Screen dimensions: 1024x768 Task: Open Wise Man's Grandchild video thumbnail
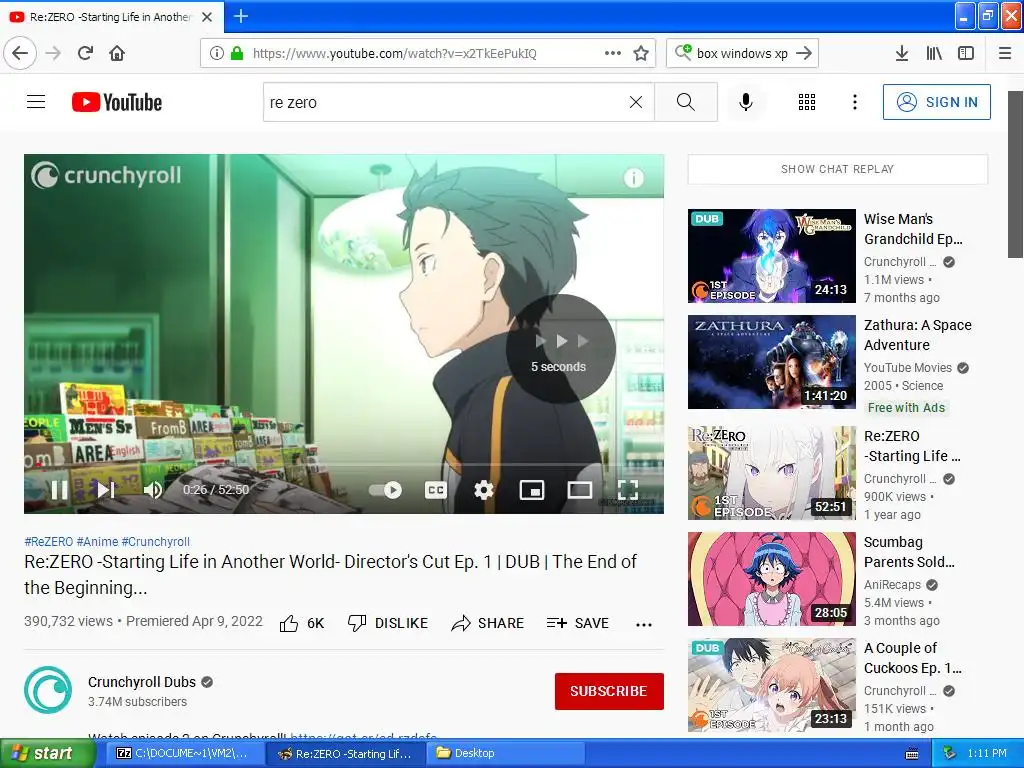[772, 256]
